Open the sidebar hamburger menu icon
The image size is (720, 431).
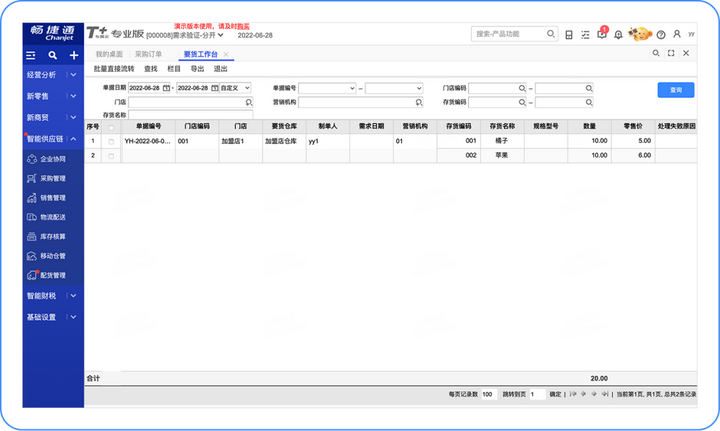[x=31, y=56]
